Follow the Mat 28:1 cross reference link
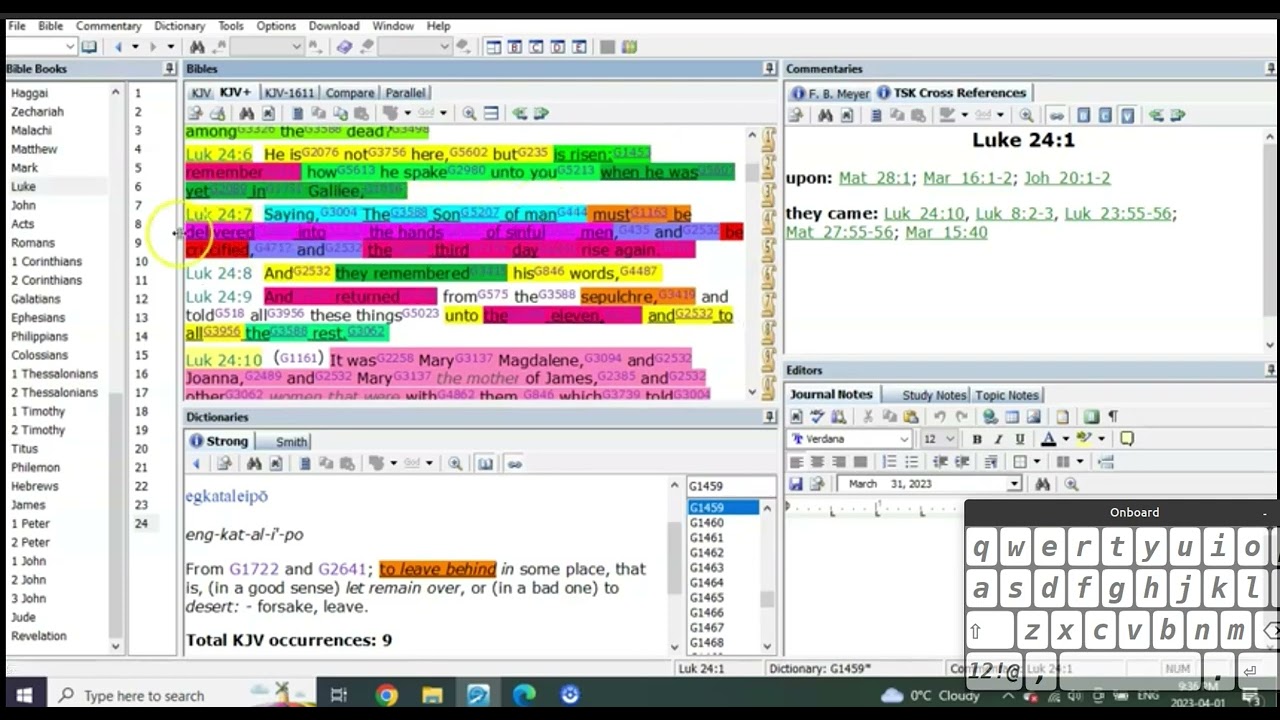1280x720 pixels. tap(875, 178)
